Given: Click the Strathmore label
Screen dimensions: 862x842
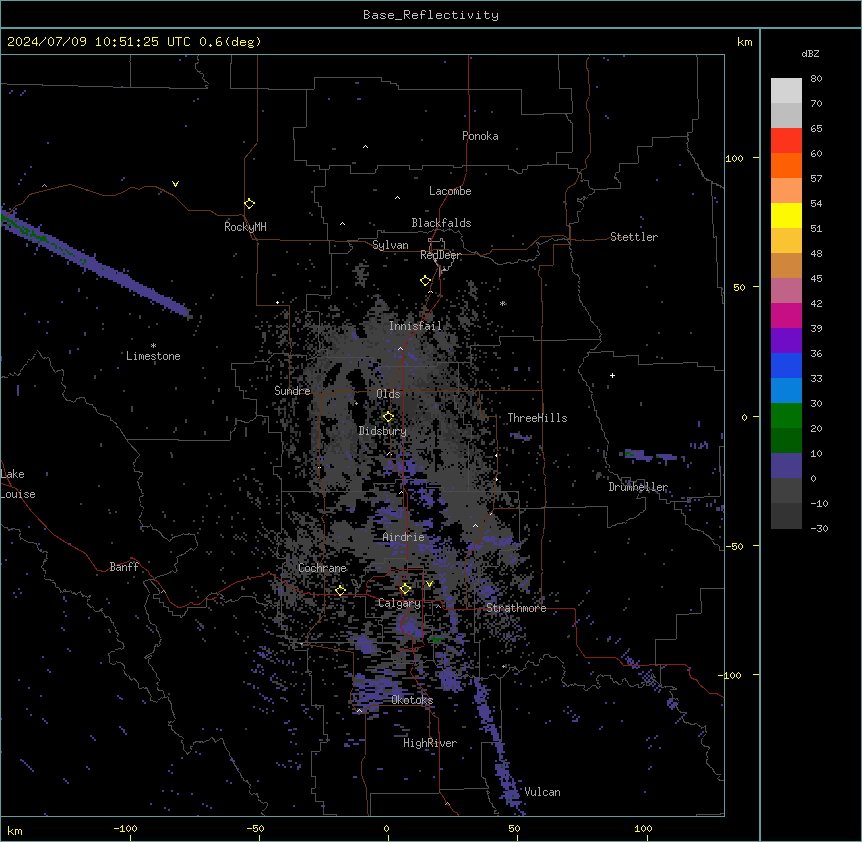Looking at the screenshot, I should (516, 608).
